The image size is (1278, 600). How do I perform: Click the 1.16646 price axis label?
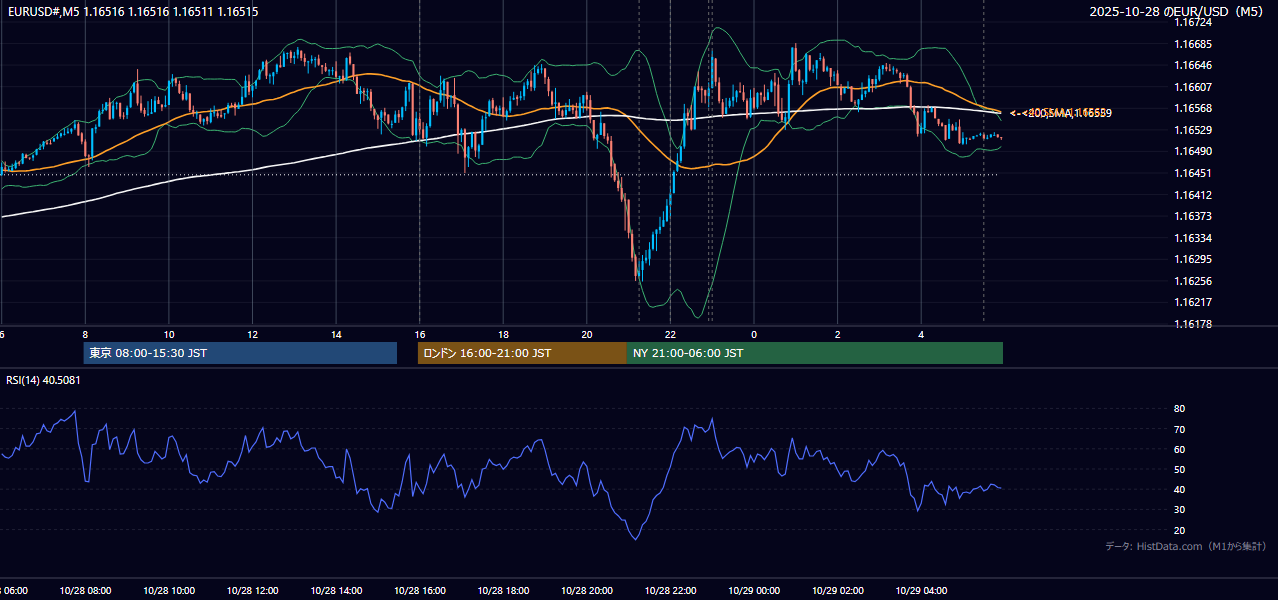point(1193,65)
